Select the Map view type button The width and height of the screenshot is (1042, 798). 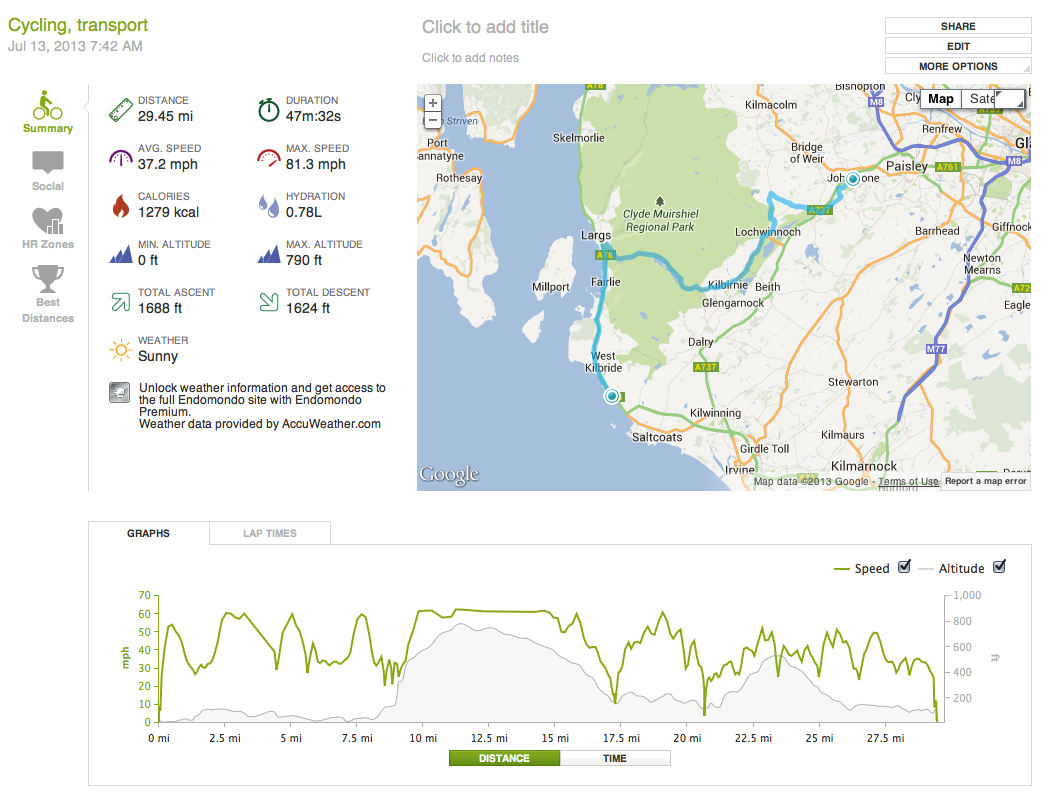(x=940, y=99)
